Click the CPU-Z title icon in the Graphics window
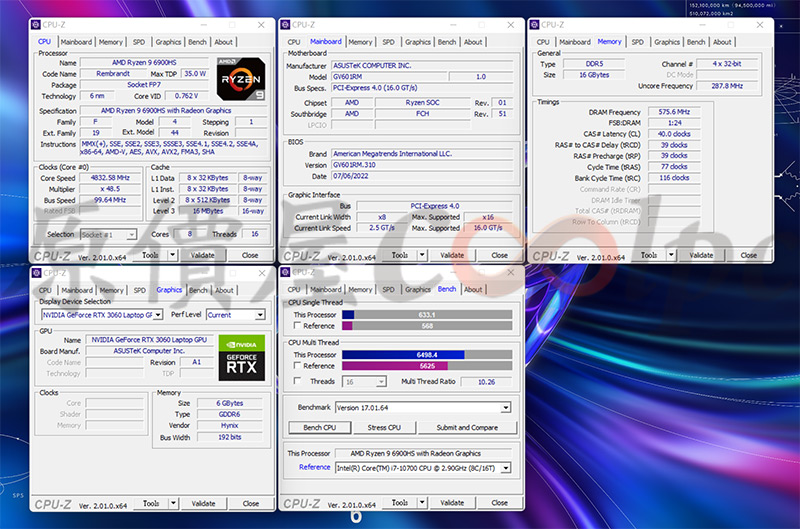The width and height of the screenshot is (800, 529). click(37, 273)
